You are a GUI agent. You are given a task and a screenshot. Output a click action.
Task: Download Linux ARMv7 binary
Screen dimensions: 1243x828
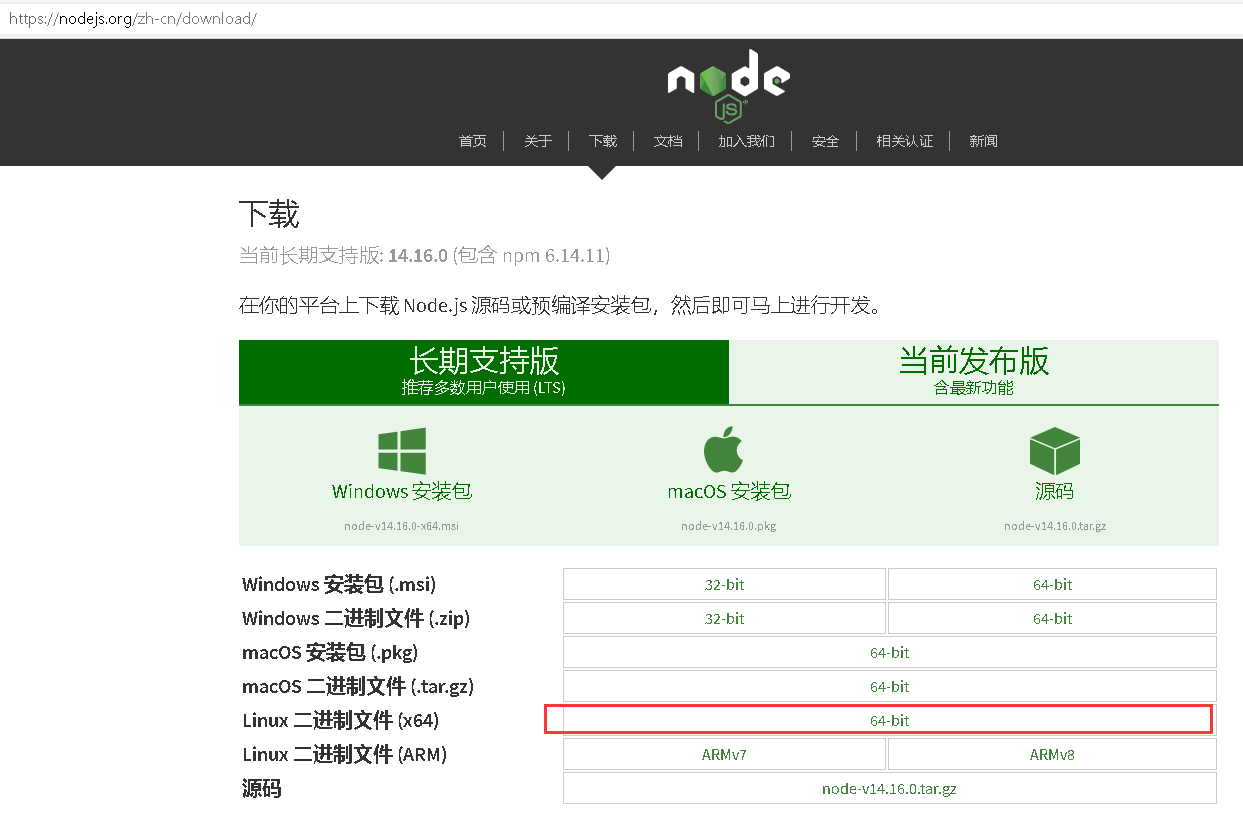click(724, 754)
